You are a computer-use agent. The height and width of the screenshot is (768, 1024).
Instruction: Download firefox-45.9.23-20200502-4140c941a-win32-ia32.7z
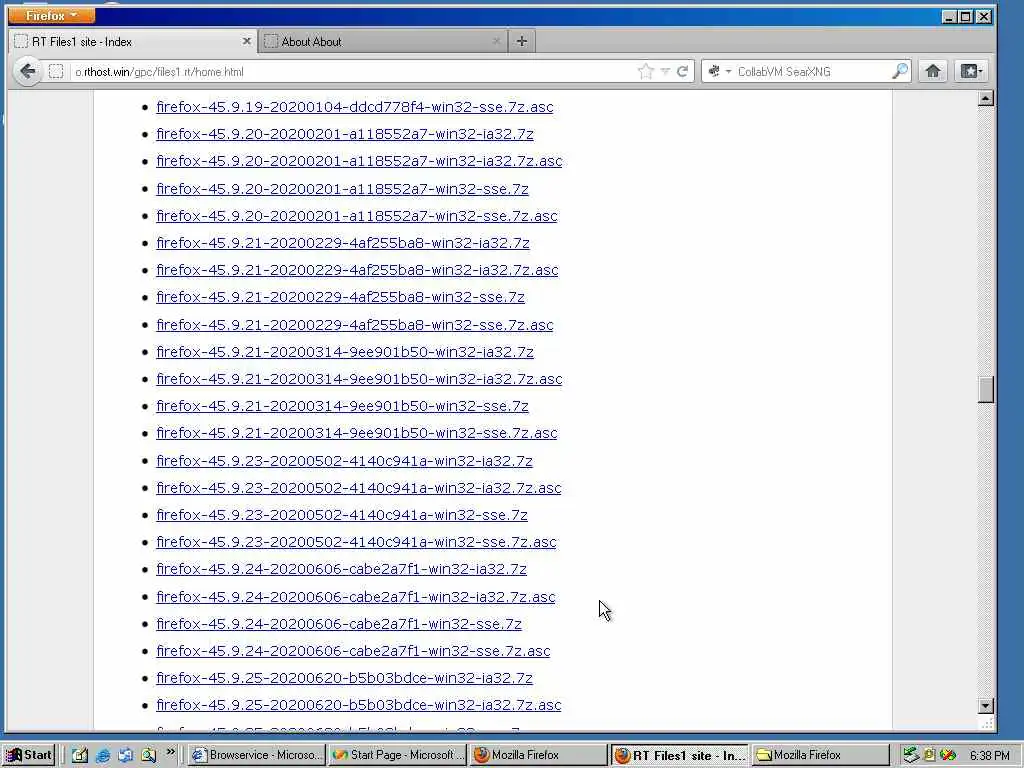[344, 461]
